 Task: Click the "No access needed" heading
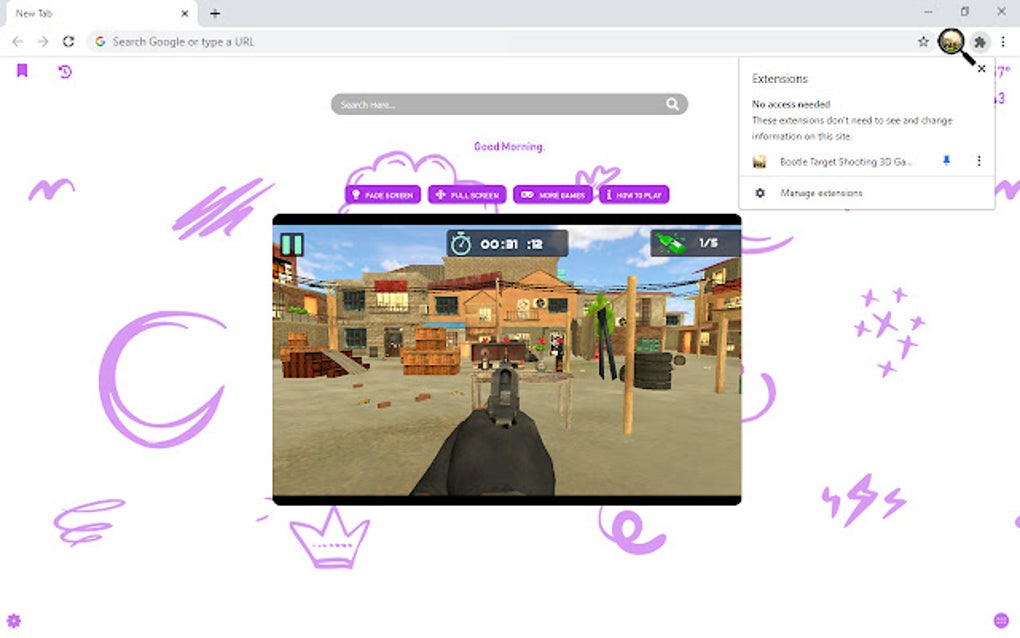click(791, 104)
